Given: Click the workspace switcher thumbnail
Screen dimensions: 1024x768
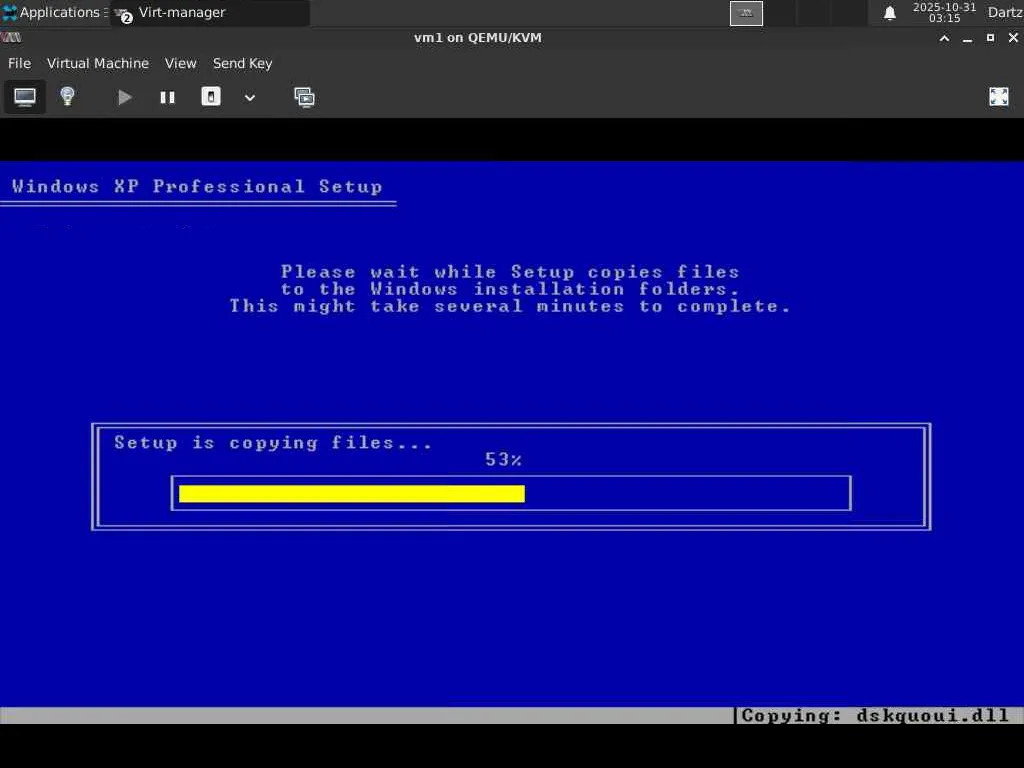Looking at the screenshot, I should coord(746,13).
